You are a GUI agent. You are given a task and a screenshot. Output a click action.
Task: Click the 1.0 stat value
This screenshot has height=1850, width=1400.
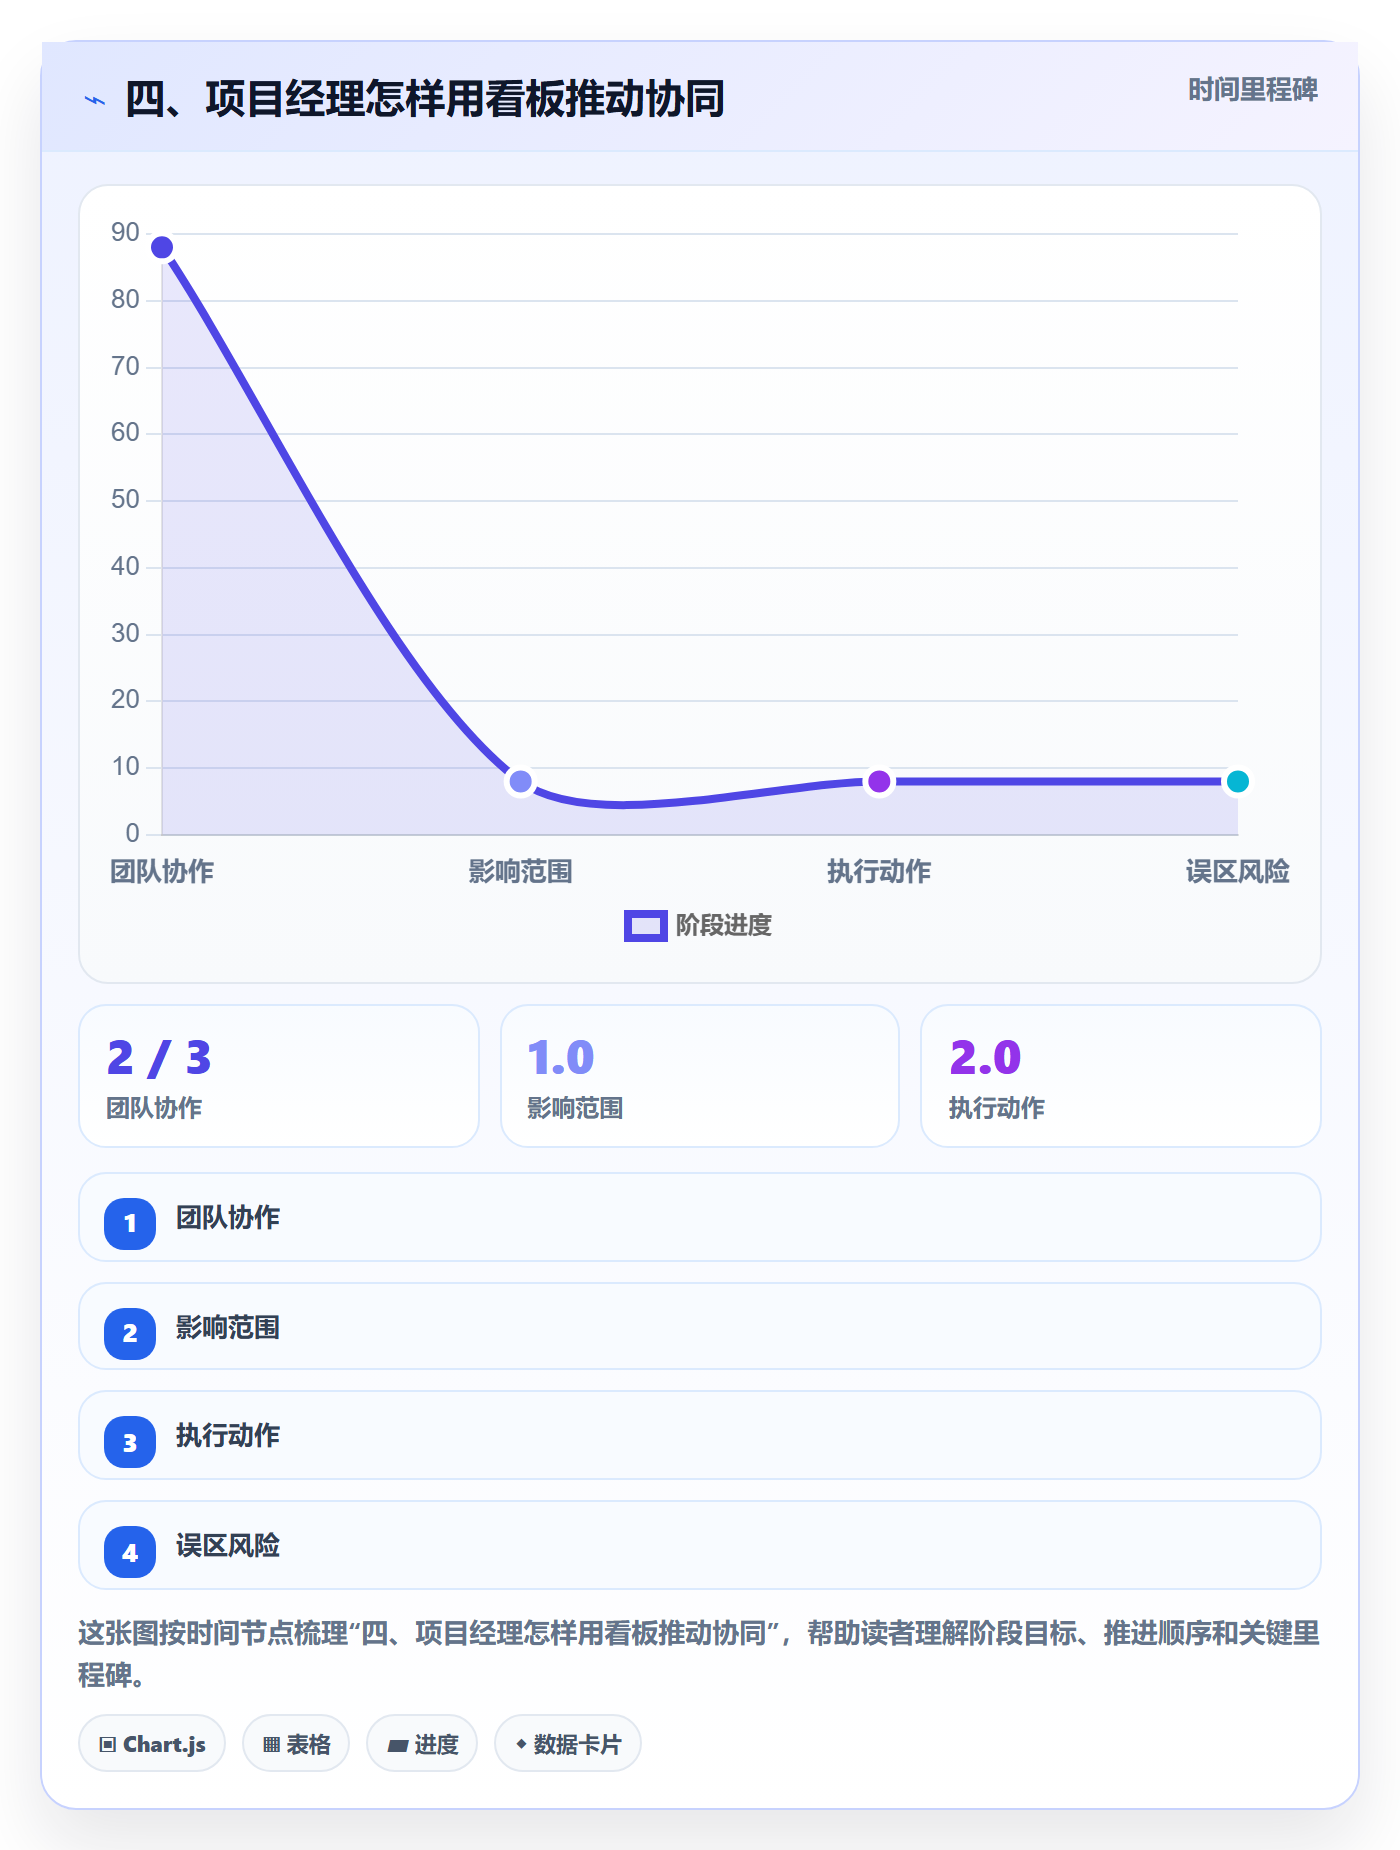coord(561,1057)
